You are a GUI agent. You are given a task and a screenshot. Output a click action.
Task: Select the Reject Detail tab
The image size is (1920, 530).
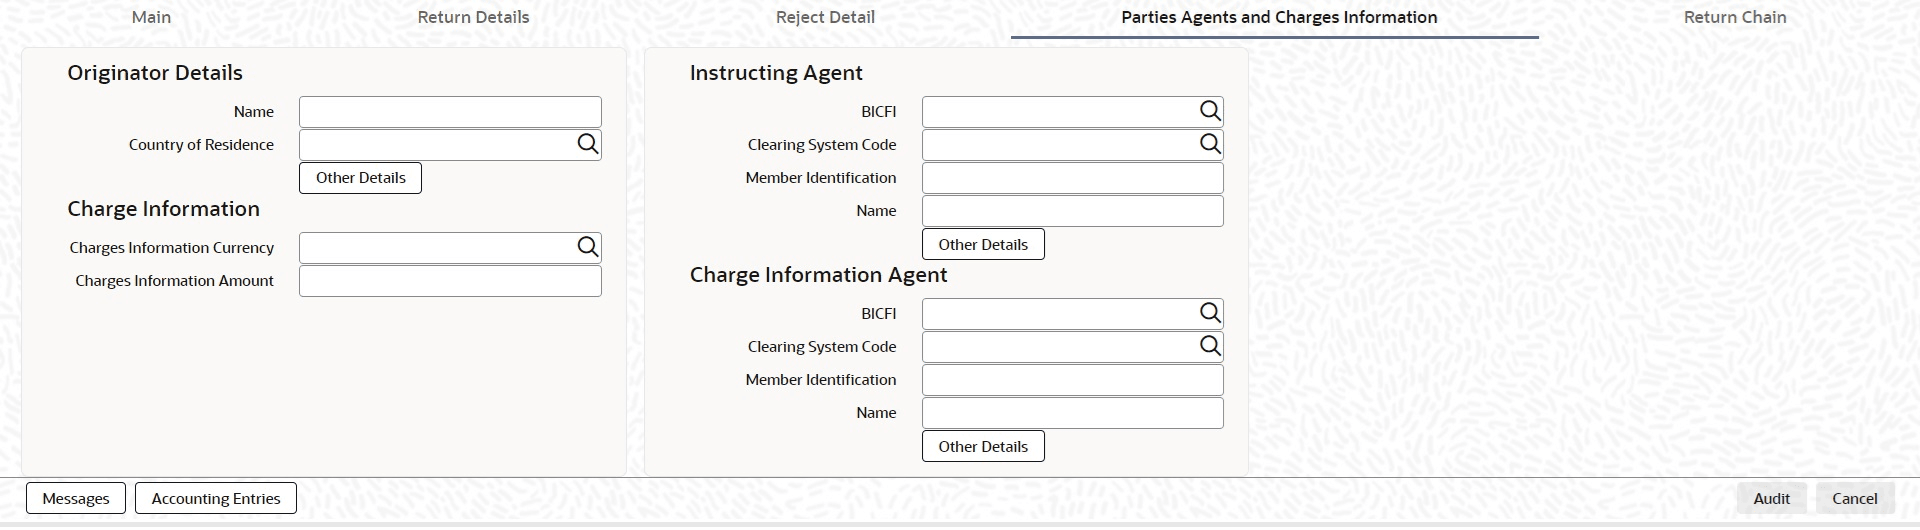click(825, 17)
